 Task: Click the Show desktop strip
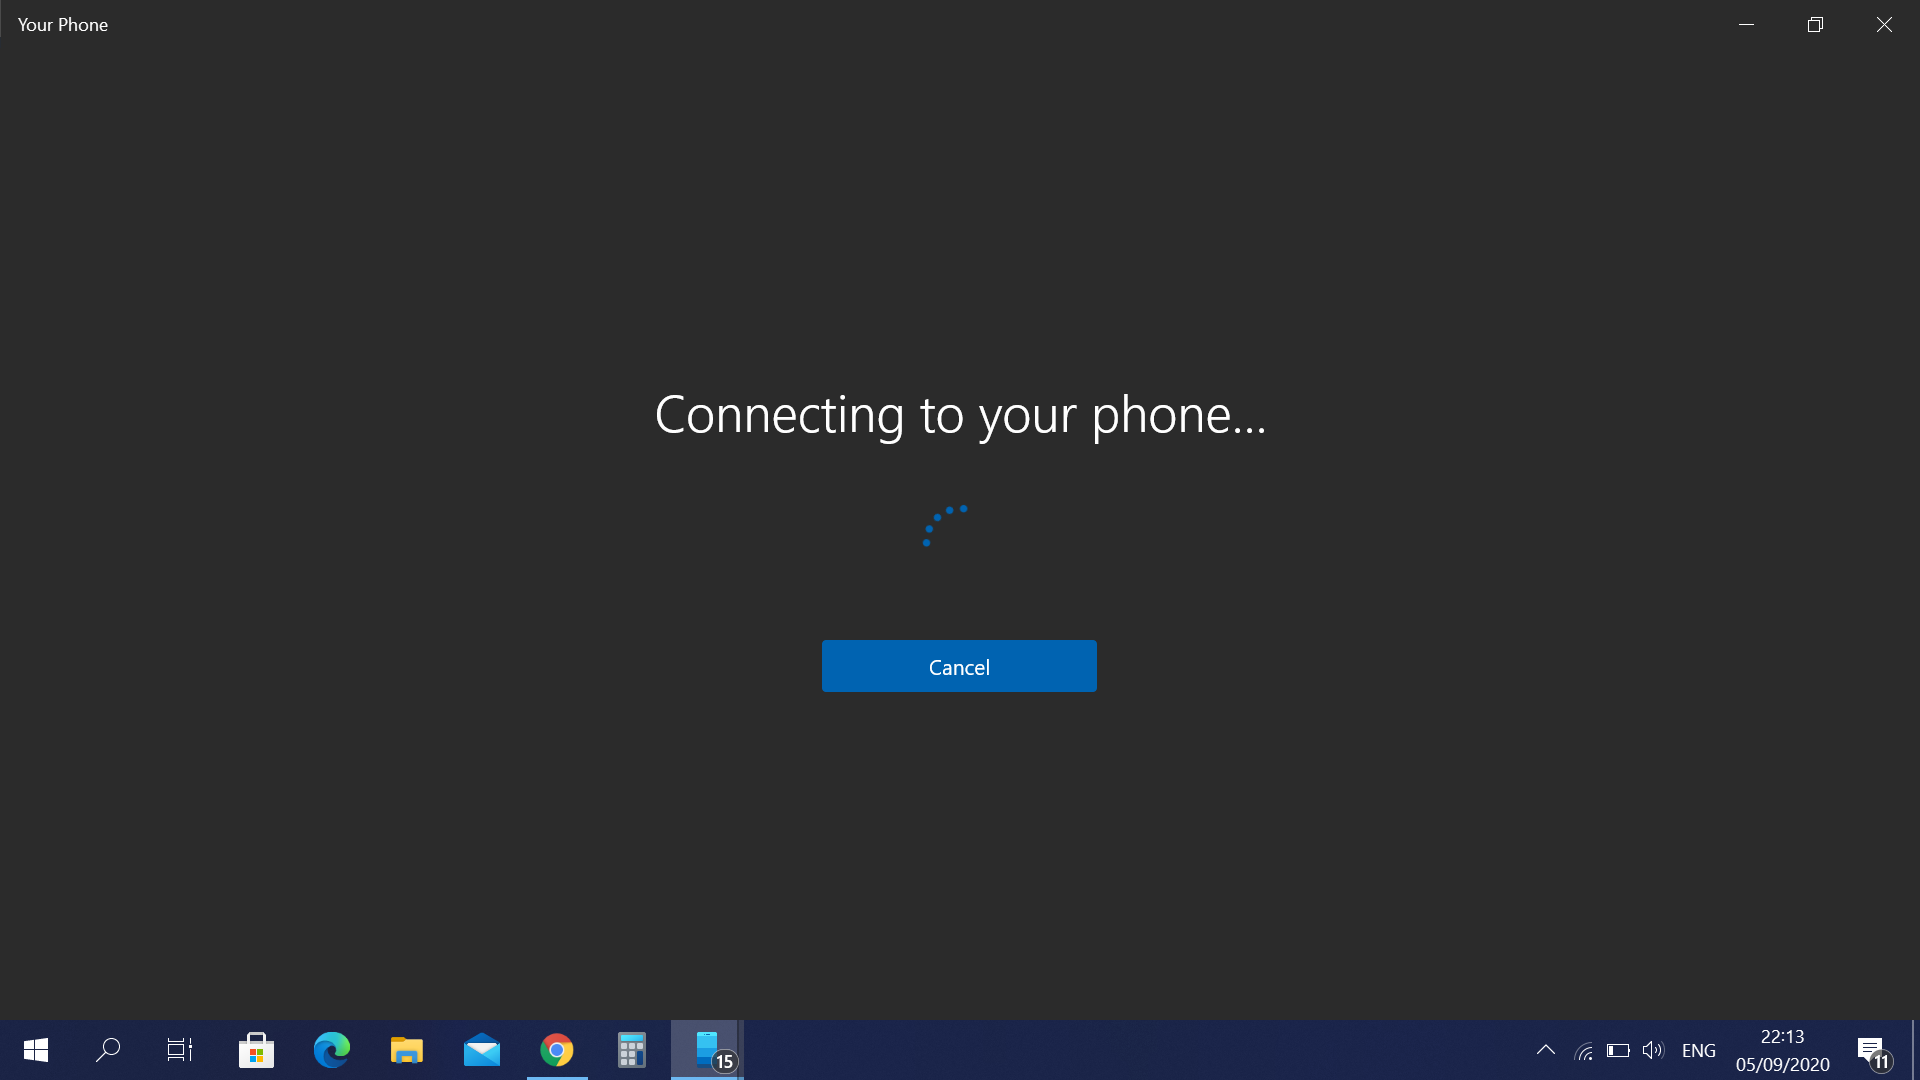tap(1915, 1050)
